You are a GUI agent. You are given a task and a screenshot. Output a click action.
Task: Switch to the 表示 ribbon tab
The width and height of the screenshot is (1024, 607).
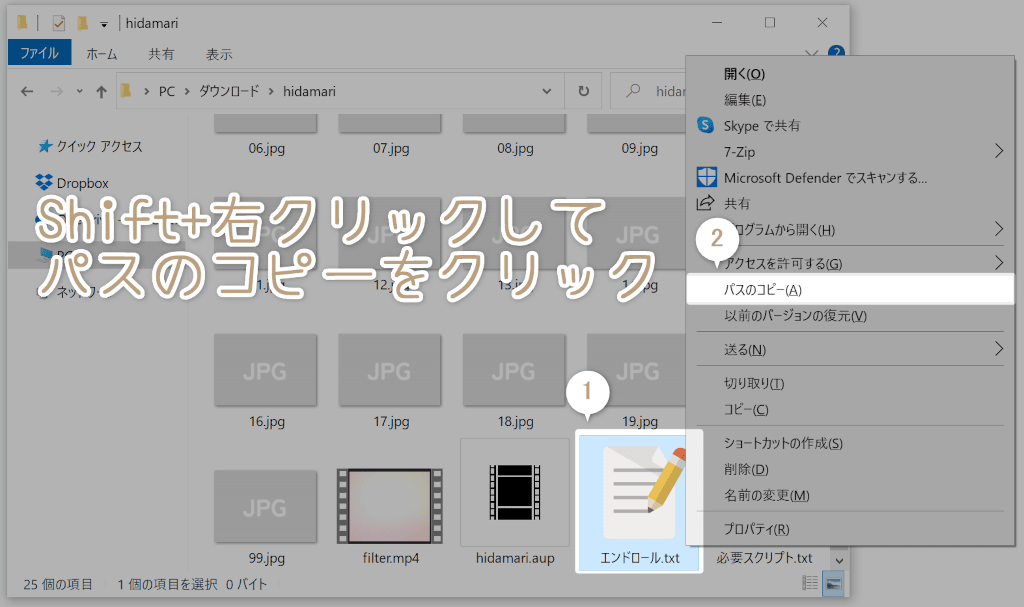219,53
